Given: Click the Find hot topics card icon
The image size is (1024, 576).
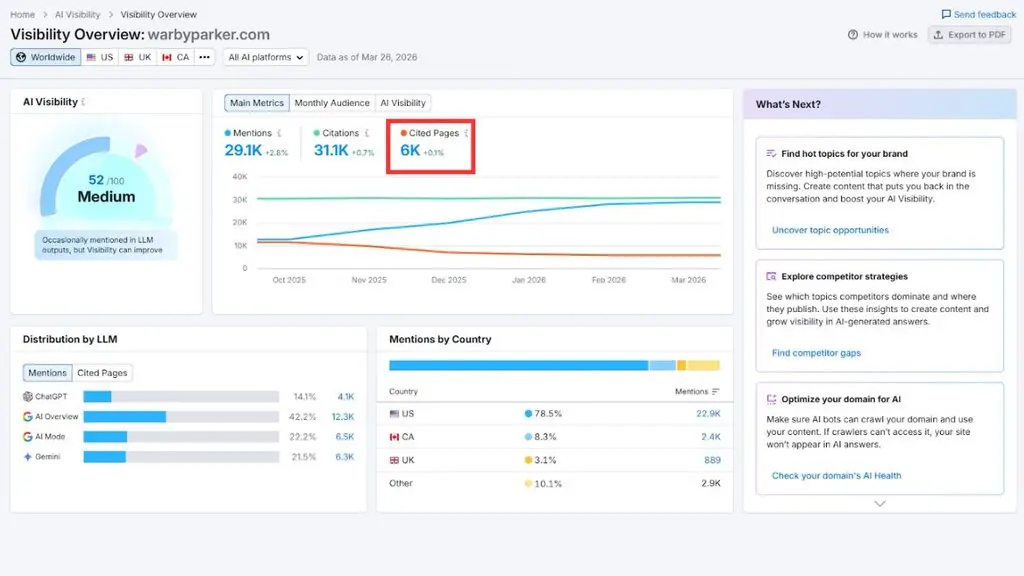Looking at the screenshot, I should coord(771,154).
